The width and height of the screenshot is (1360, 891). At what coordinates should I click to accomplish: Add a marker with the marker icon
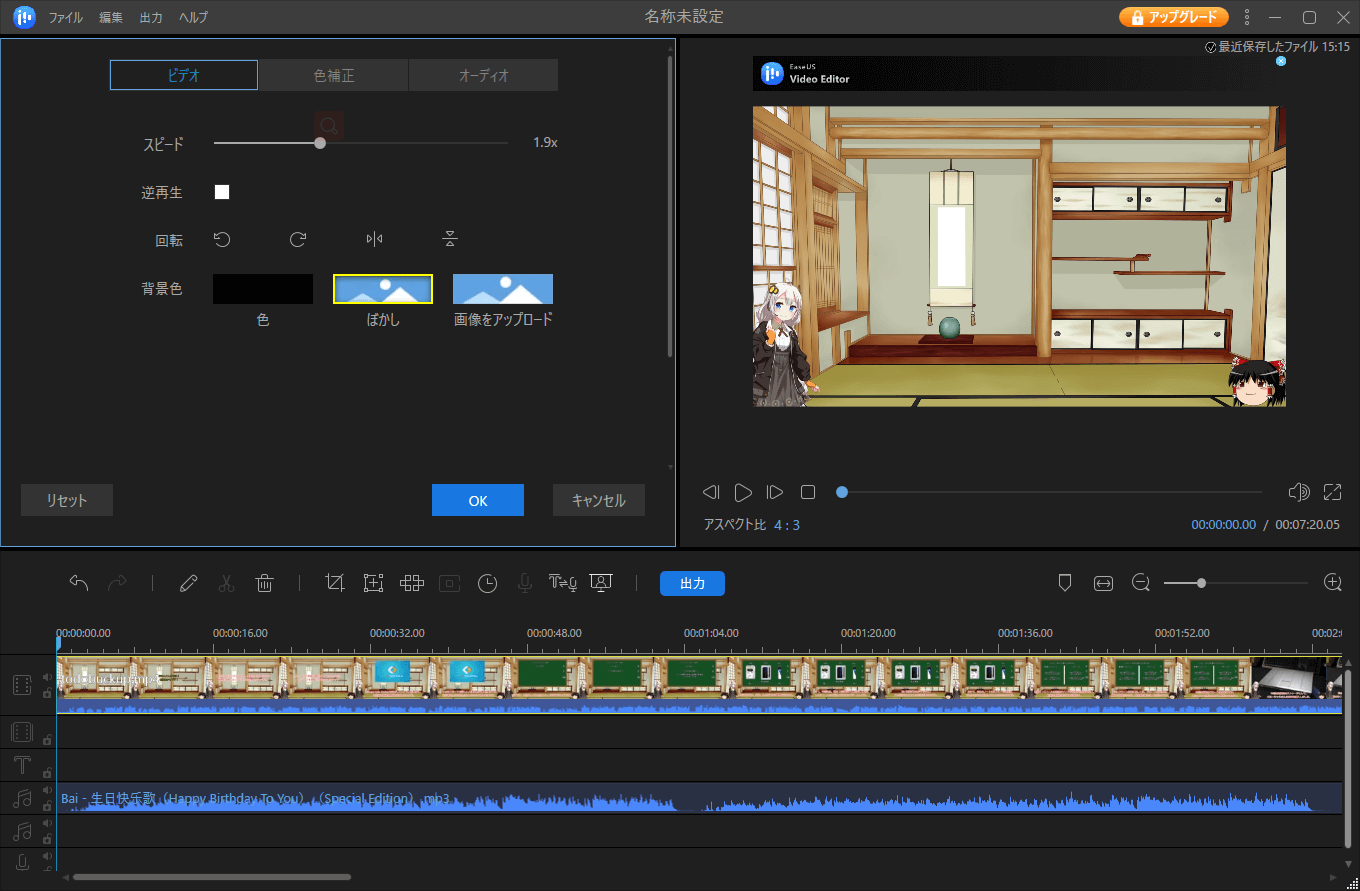click(x=1065, y=583)
